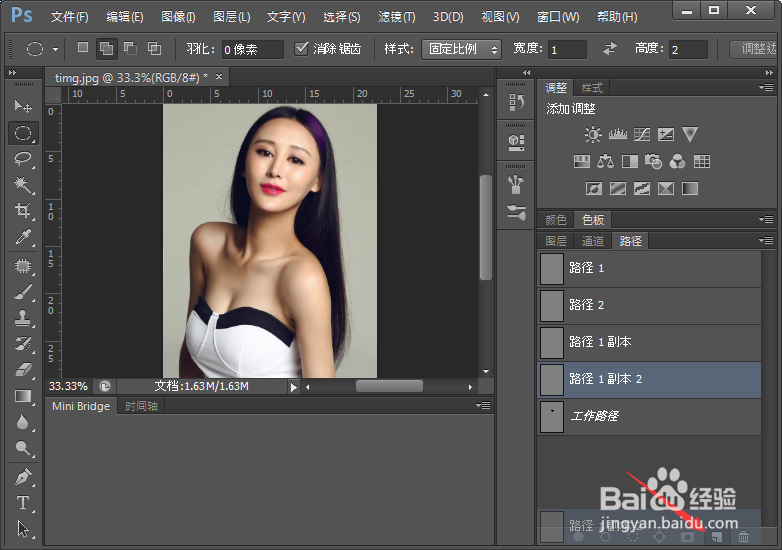
Task: Open the collapsed History panel icon
Action: pos(516,102)
